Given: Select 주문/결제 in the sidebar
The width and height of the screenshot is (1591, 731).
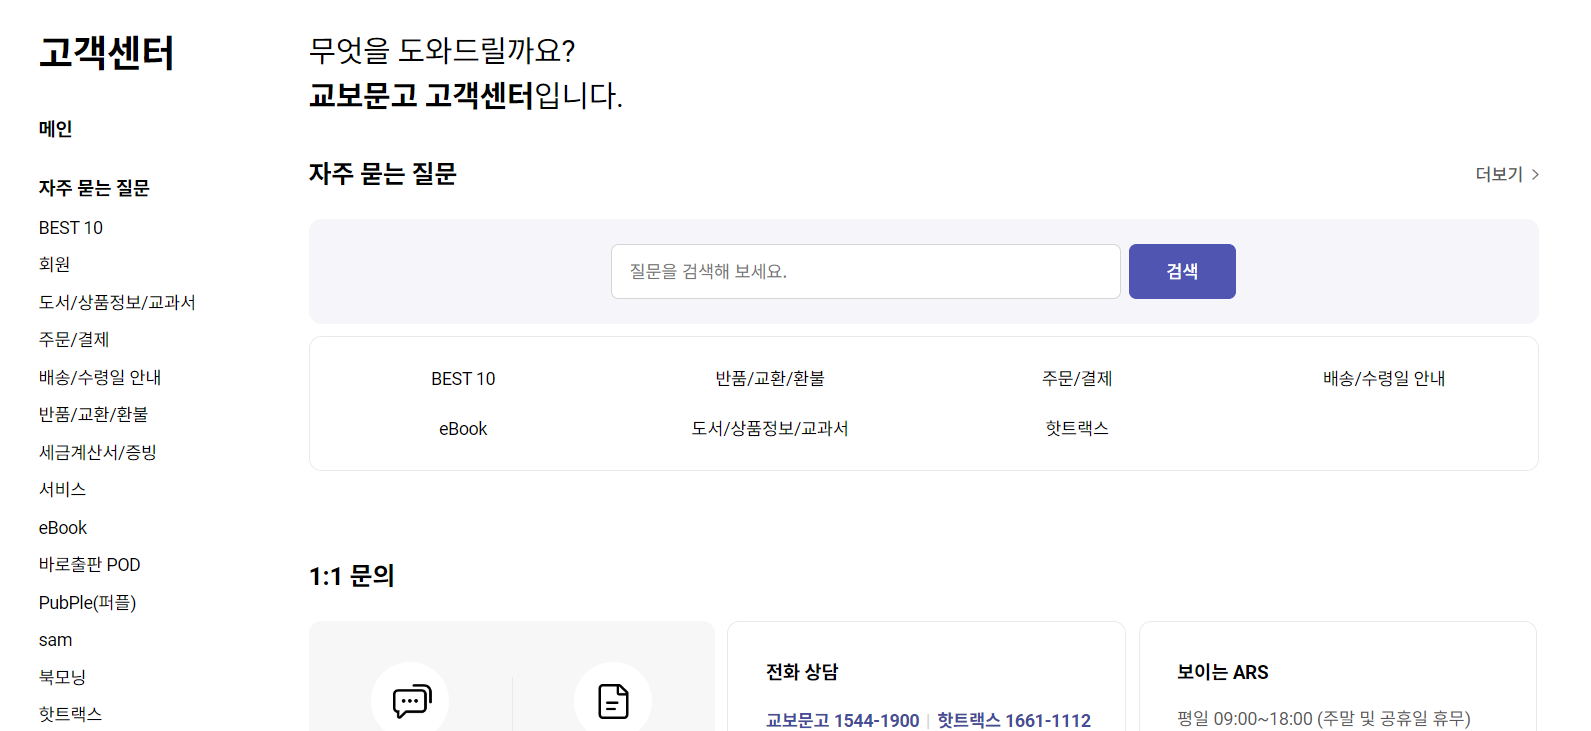Looking at the screenshot, I should click(x=74, y=340).
